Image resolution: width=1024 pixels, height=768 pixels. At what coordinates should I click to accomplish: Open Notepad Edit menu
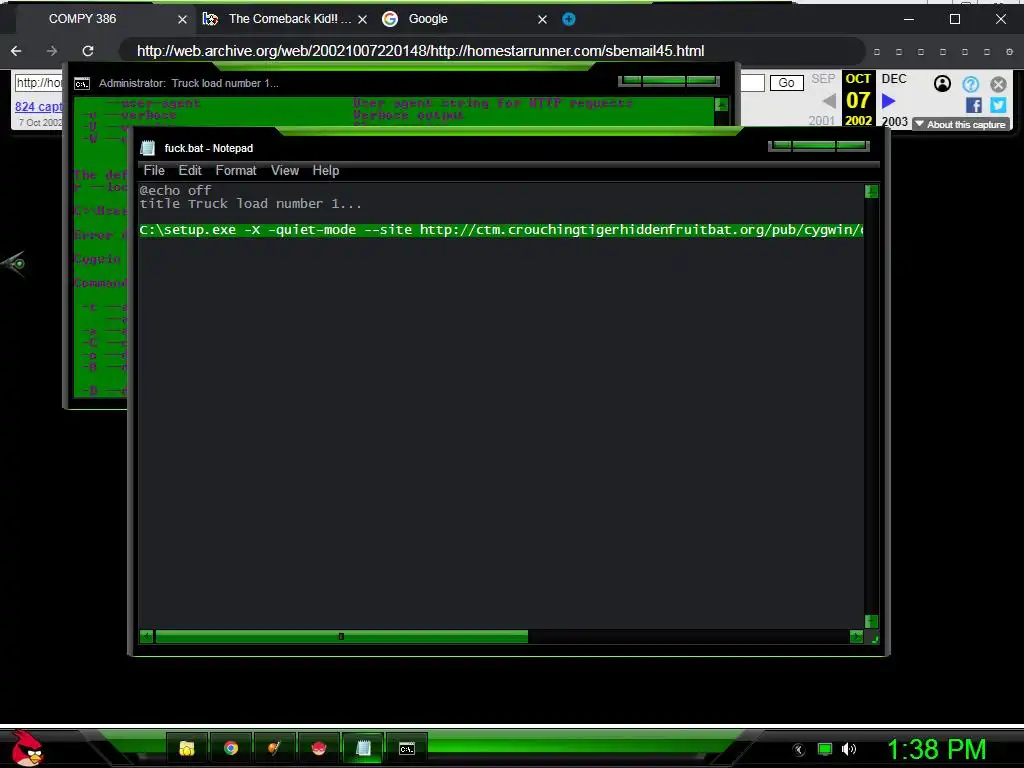point(190,170)
